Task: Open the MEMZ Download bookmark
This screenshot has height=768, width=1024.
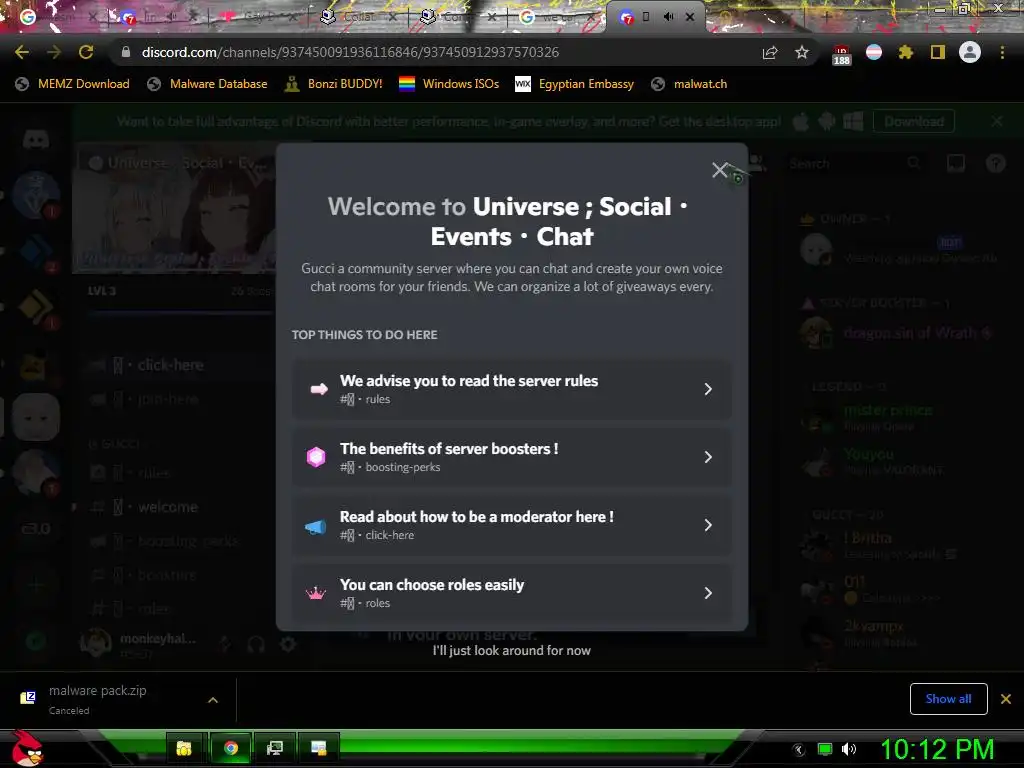Action: click(72, 84)
